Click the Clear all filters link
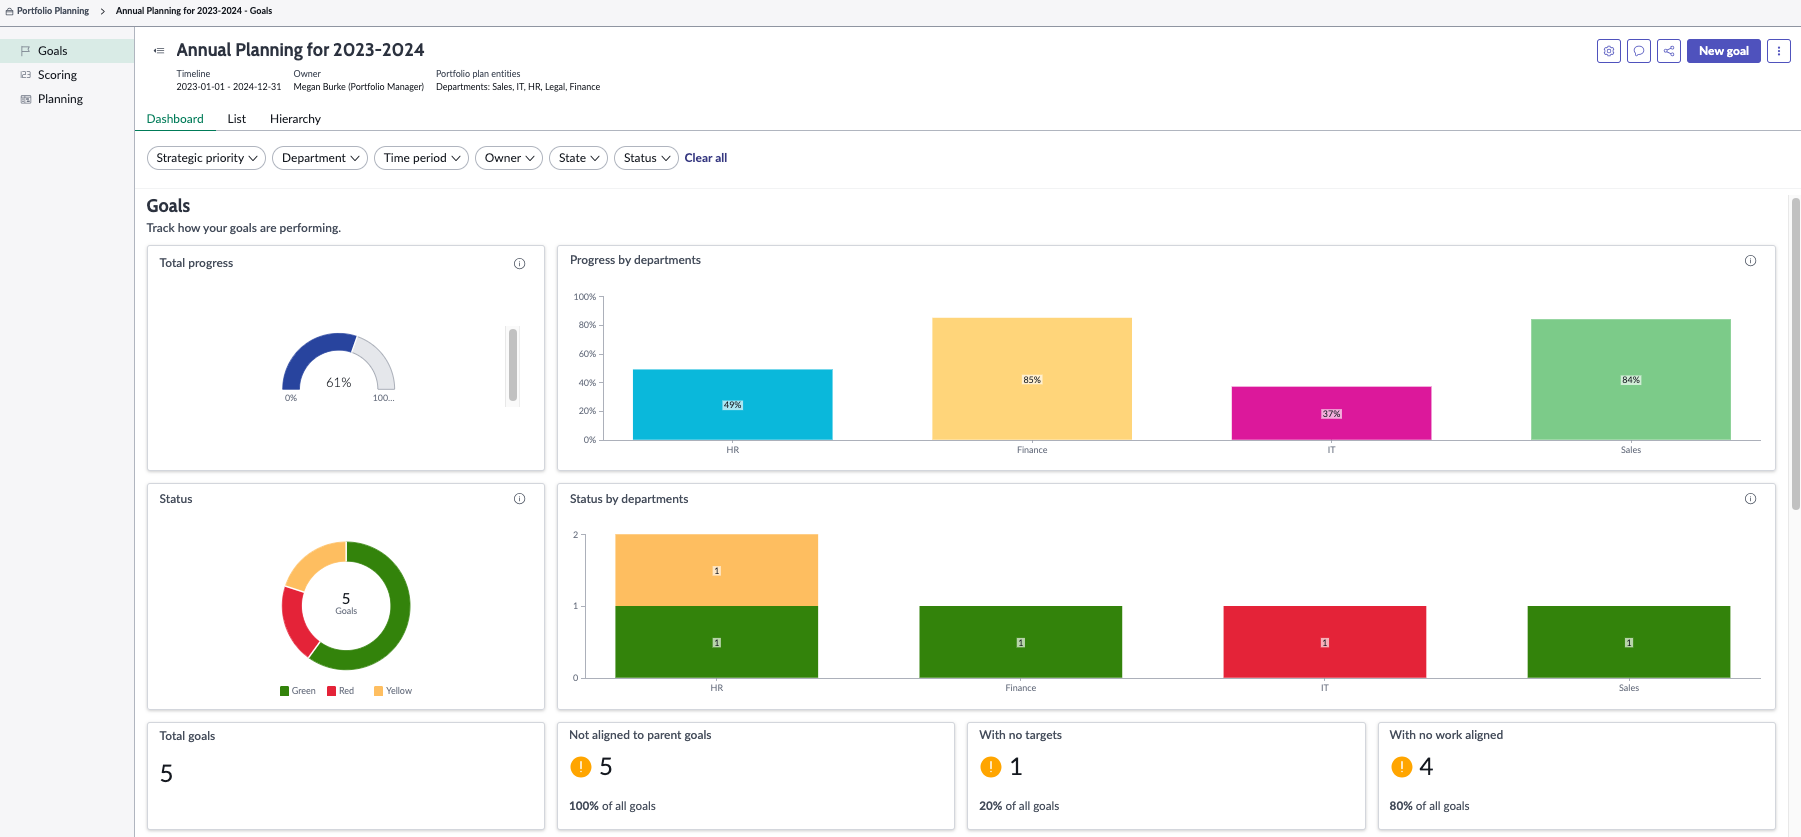 [706, 158]
